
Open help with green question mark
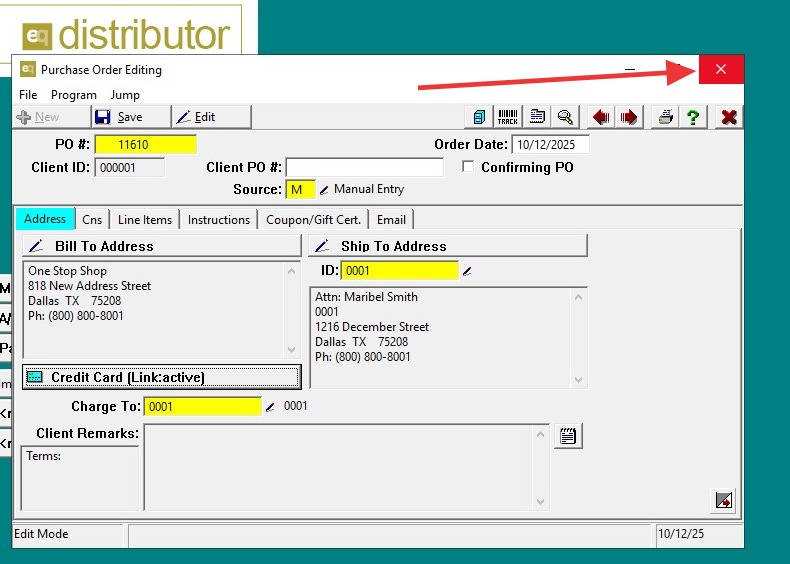(693, 117)
